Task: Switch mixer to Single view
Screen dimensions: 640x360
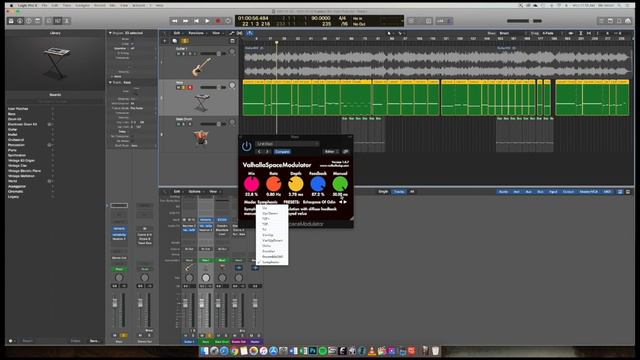Action: 383,191
